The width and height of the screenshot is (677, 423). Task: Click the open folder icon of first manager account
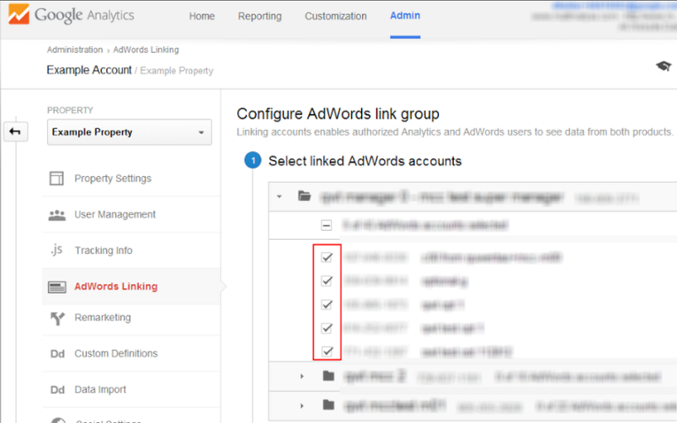click(x=304, y=196)
